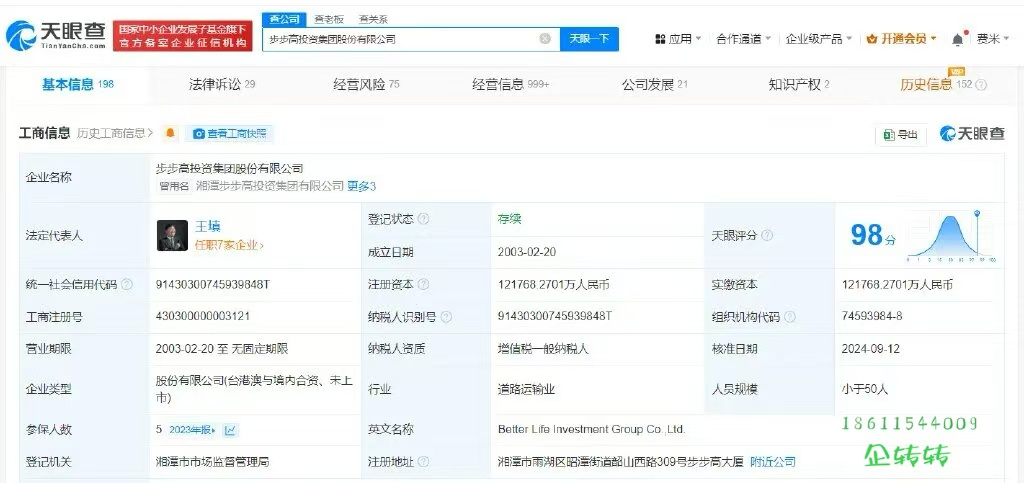Image resolution: width=1024 pixels, height=483 pixels.
Task: Click the 存续 registration status value
Action: coord(509,219)
